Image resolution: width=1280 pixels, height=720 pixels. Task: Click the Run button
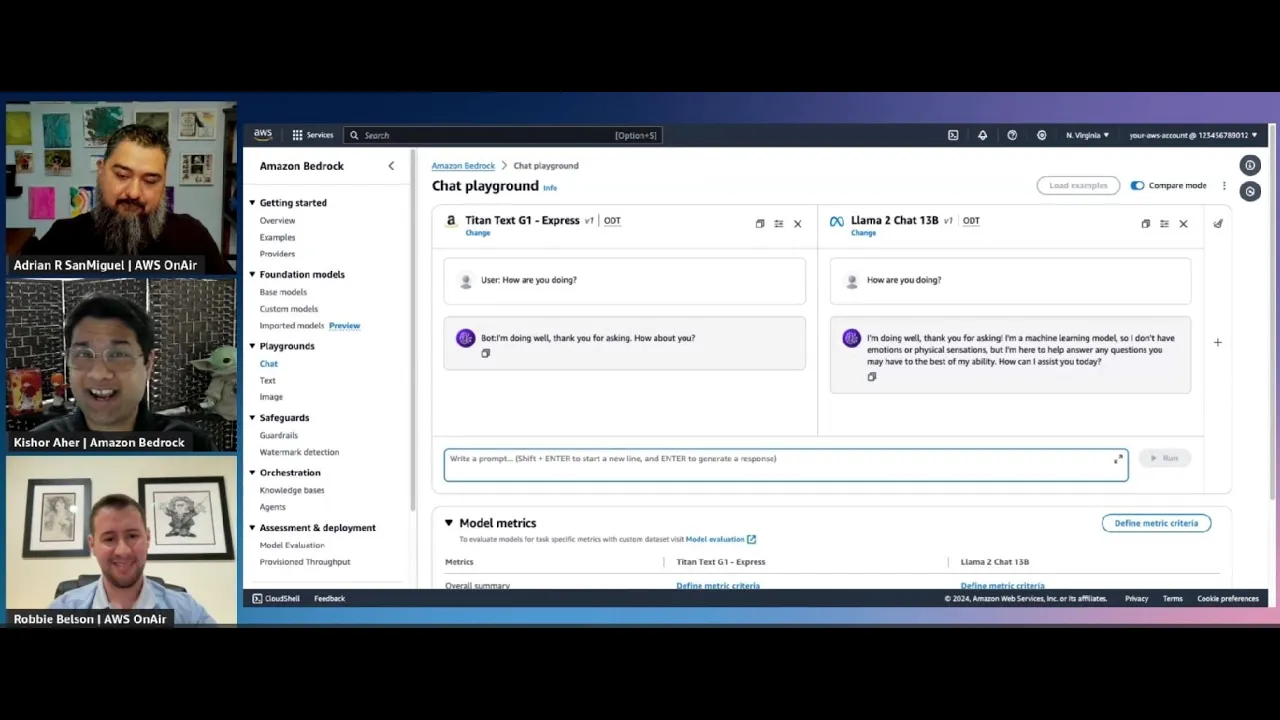[x=1164, y=458]
